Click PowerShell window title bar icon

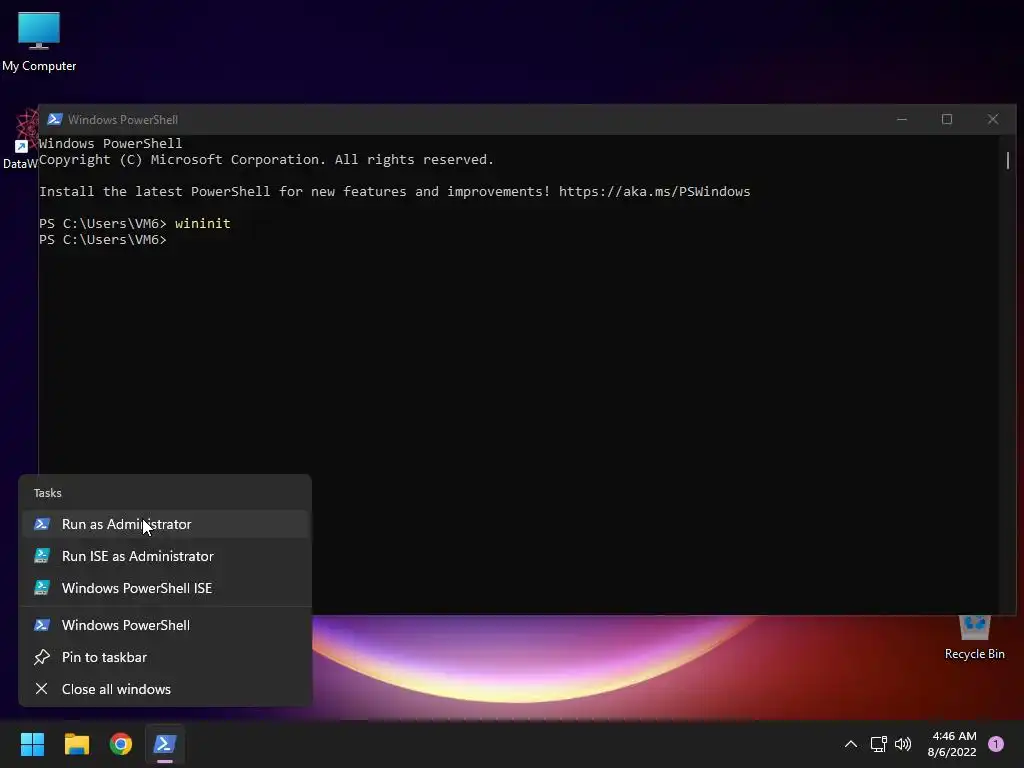coord(55,120)
